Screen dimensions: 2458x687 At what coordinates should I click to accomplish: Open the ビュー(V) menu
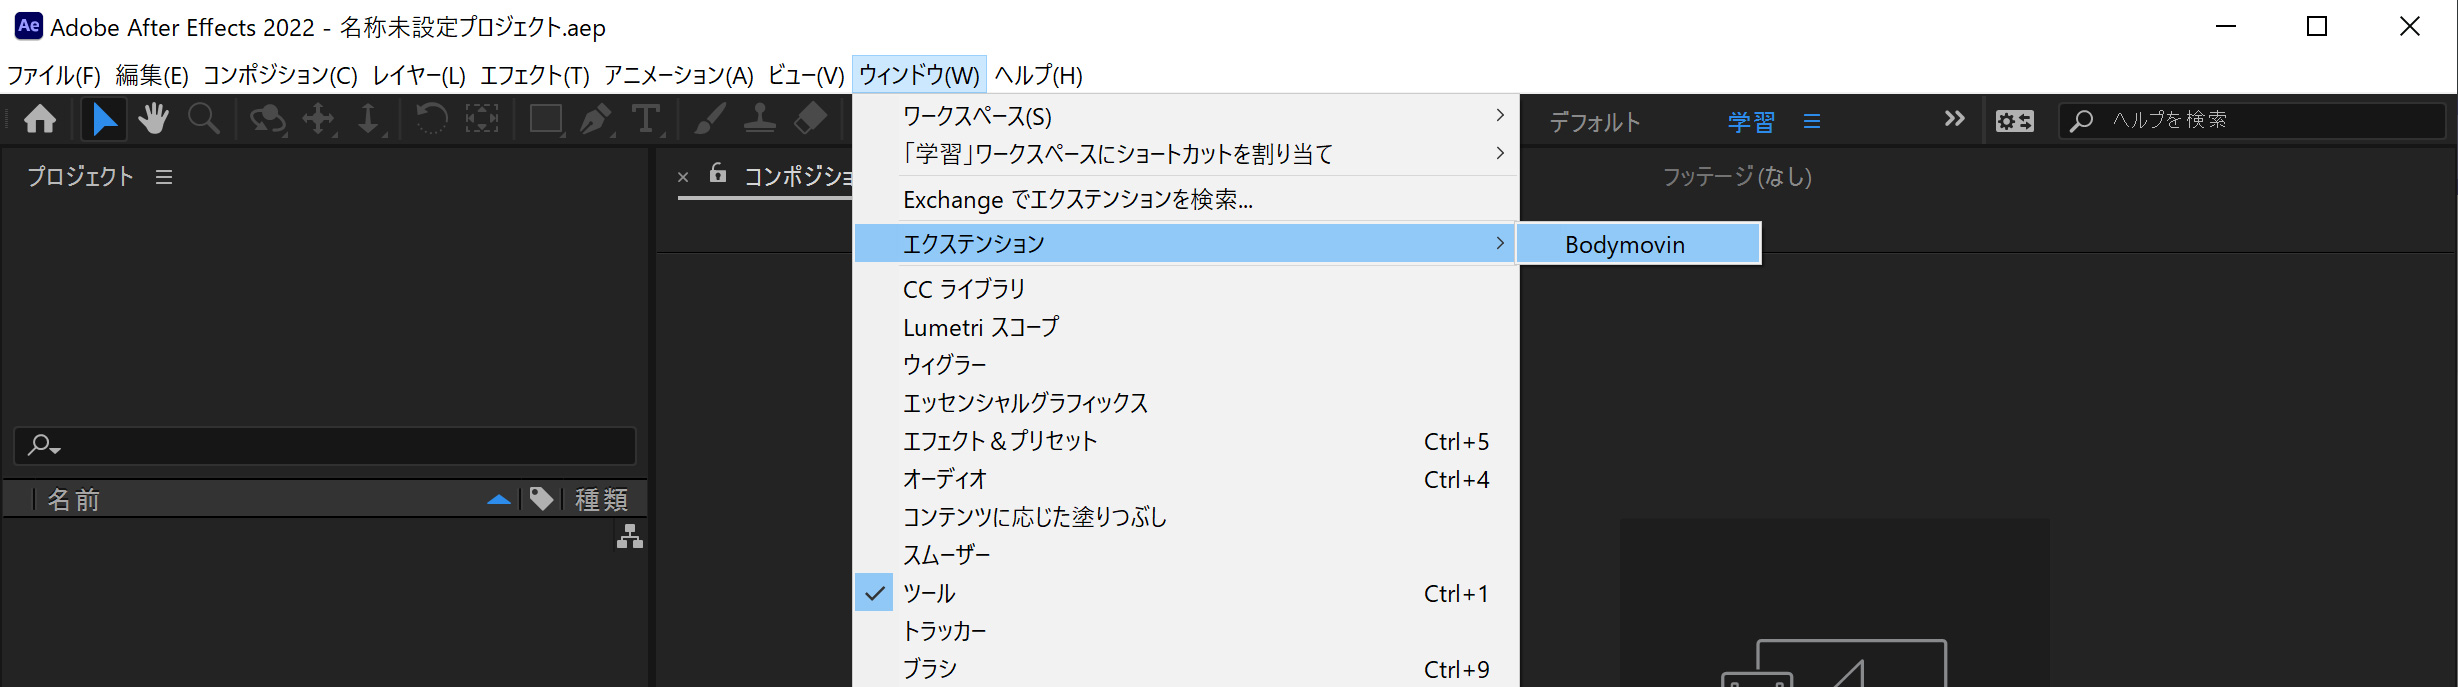(x=806, y=75)
